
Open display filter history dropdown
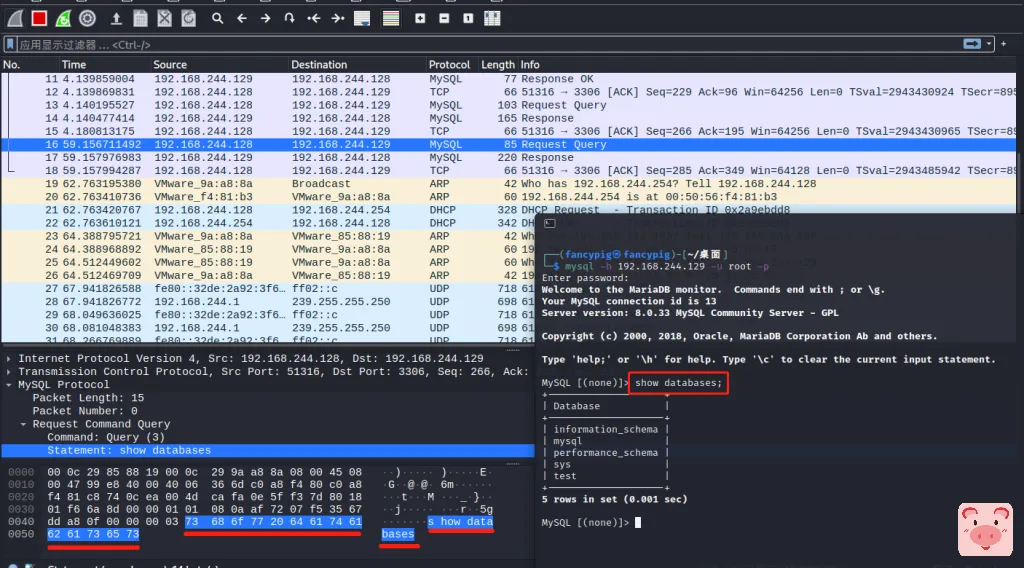pos(990,44)
